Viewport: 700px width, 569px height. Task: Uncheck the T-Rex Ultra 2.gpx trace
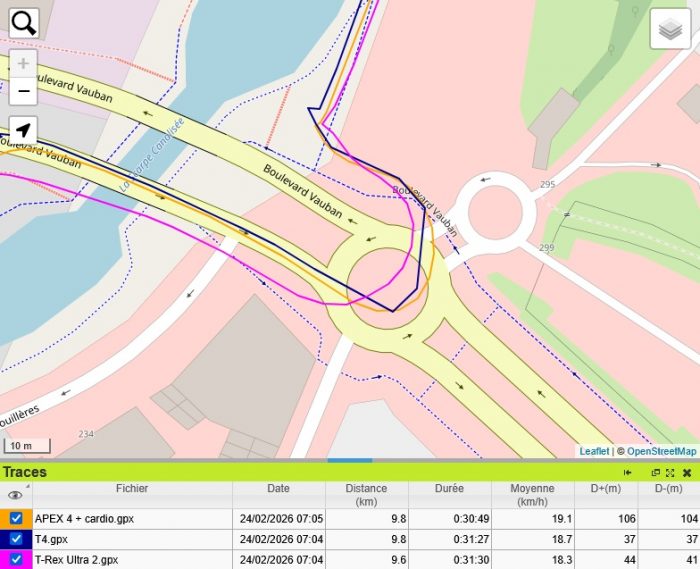pos(16,559)
